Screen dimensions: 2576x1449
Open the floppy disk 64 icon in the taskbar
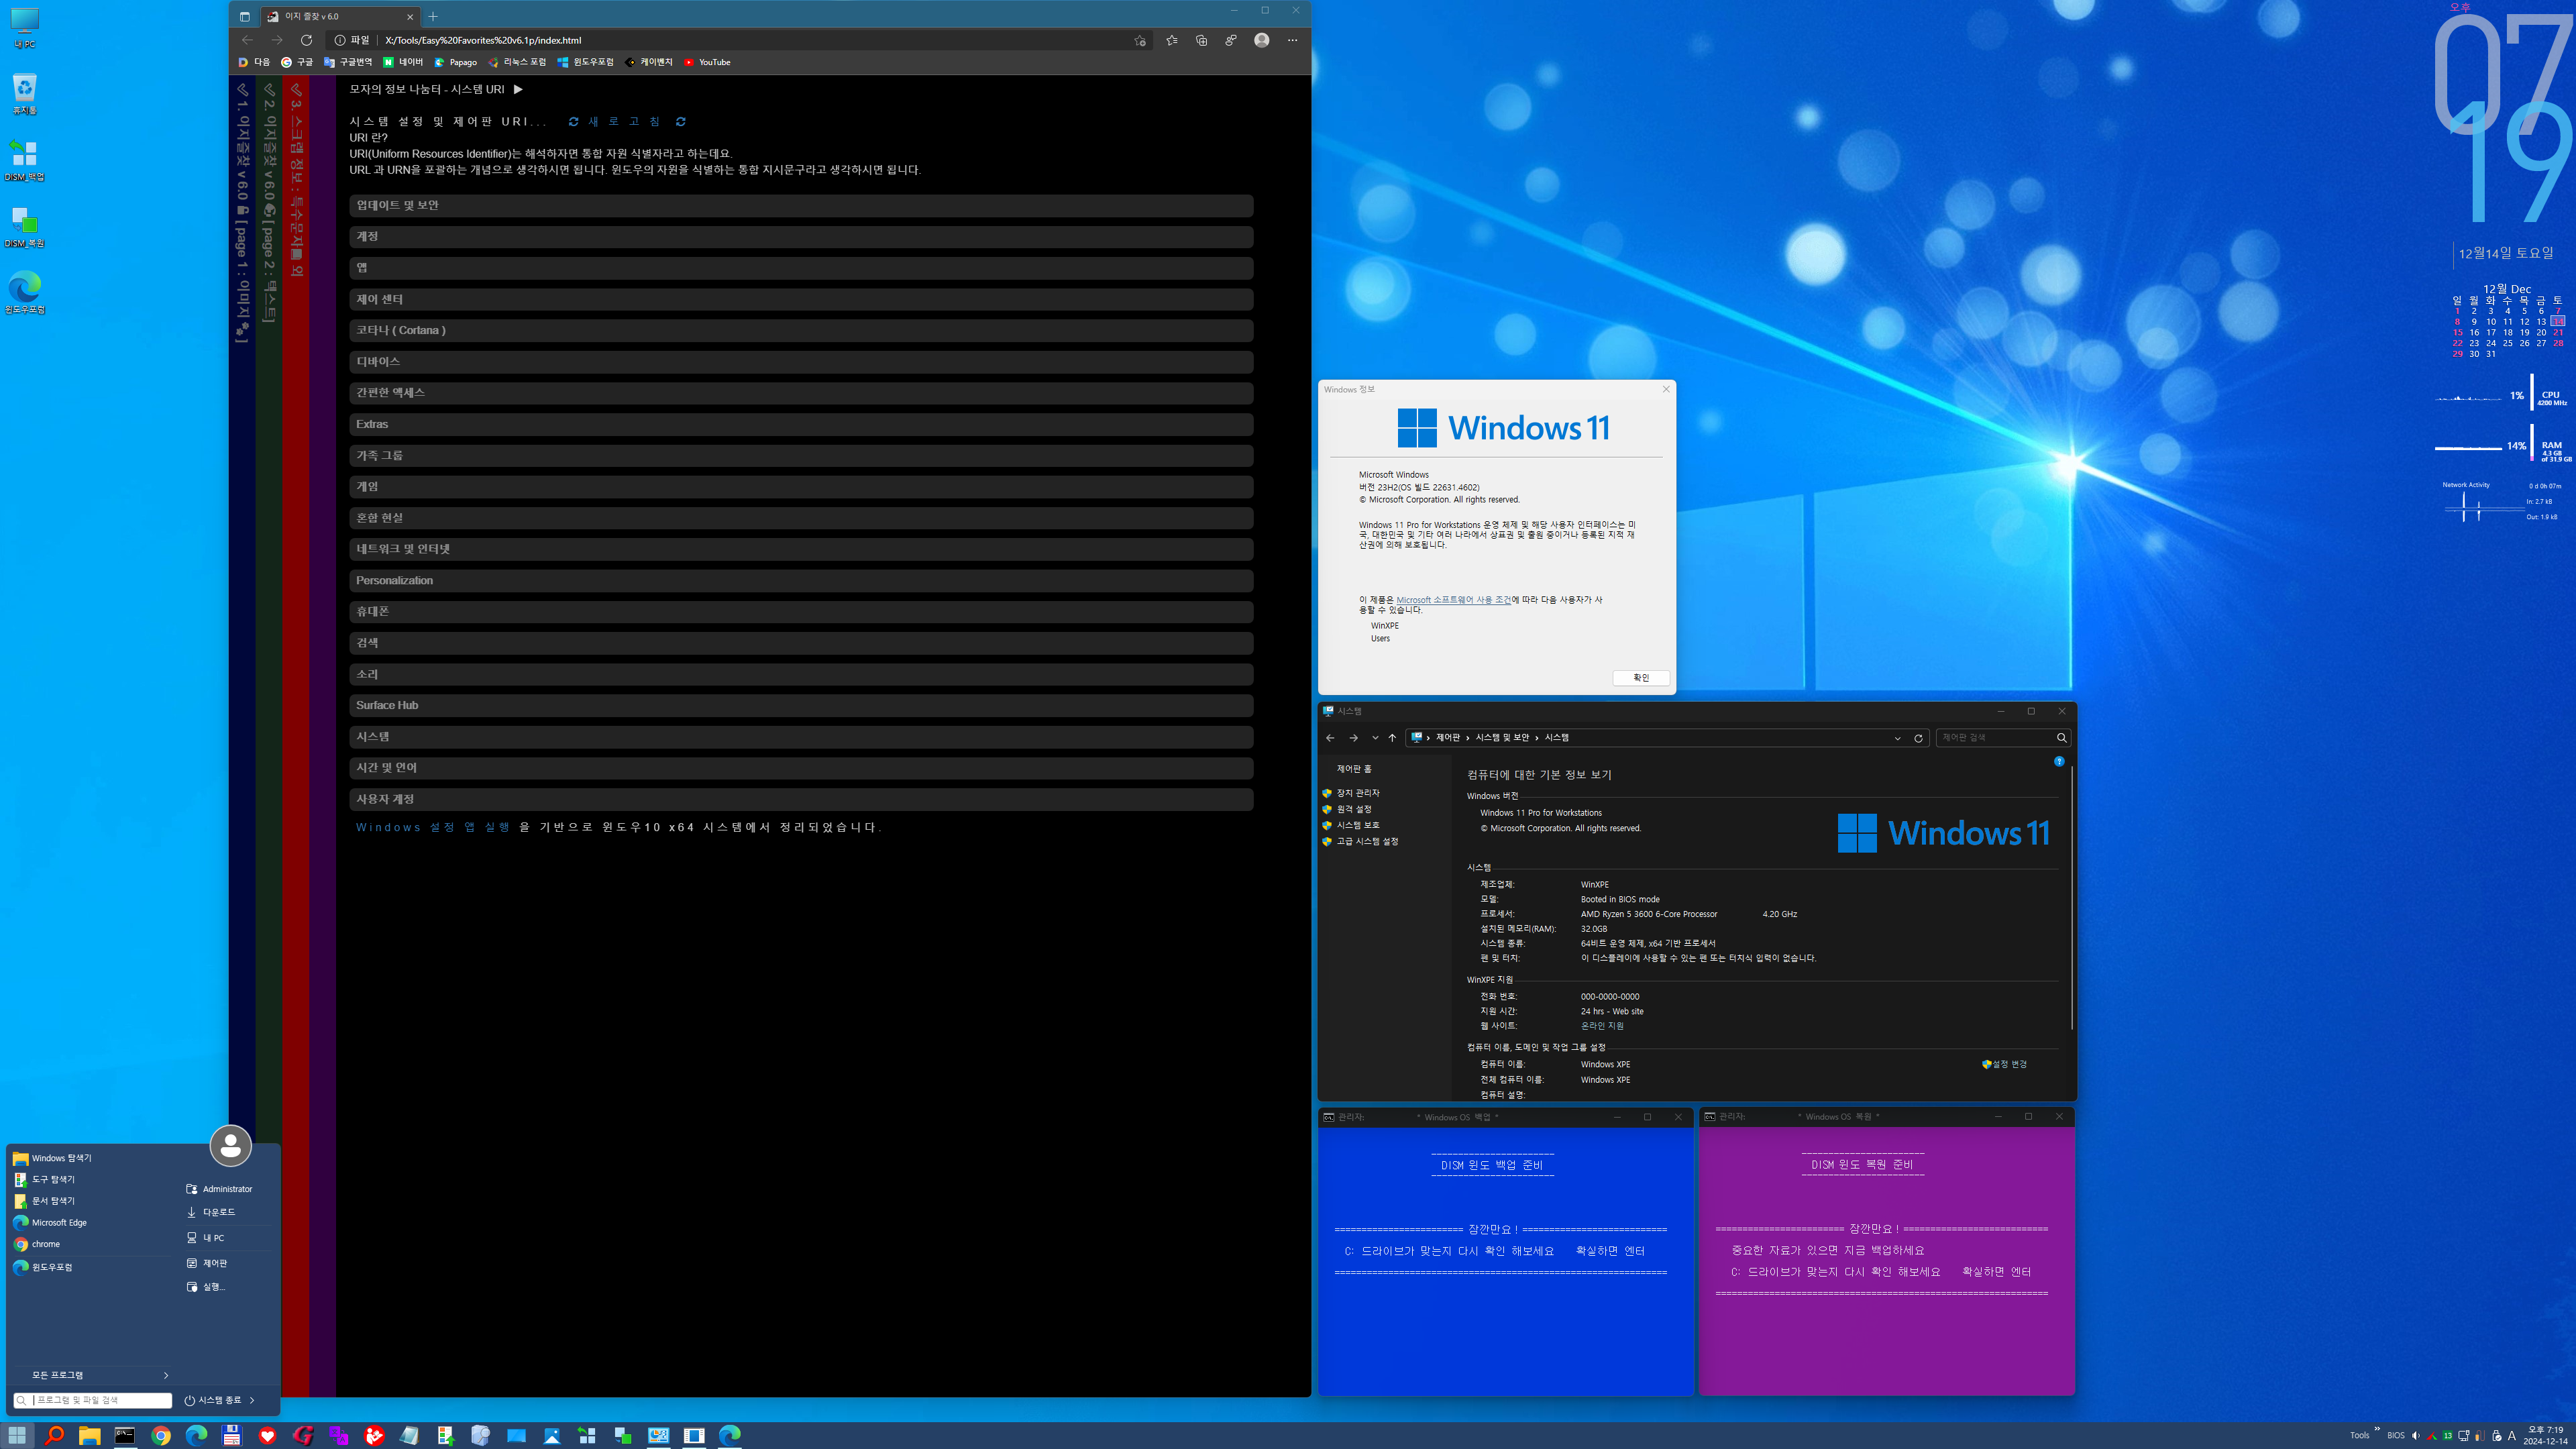click(232, 1435)
